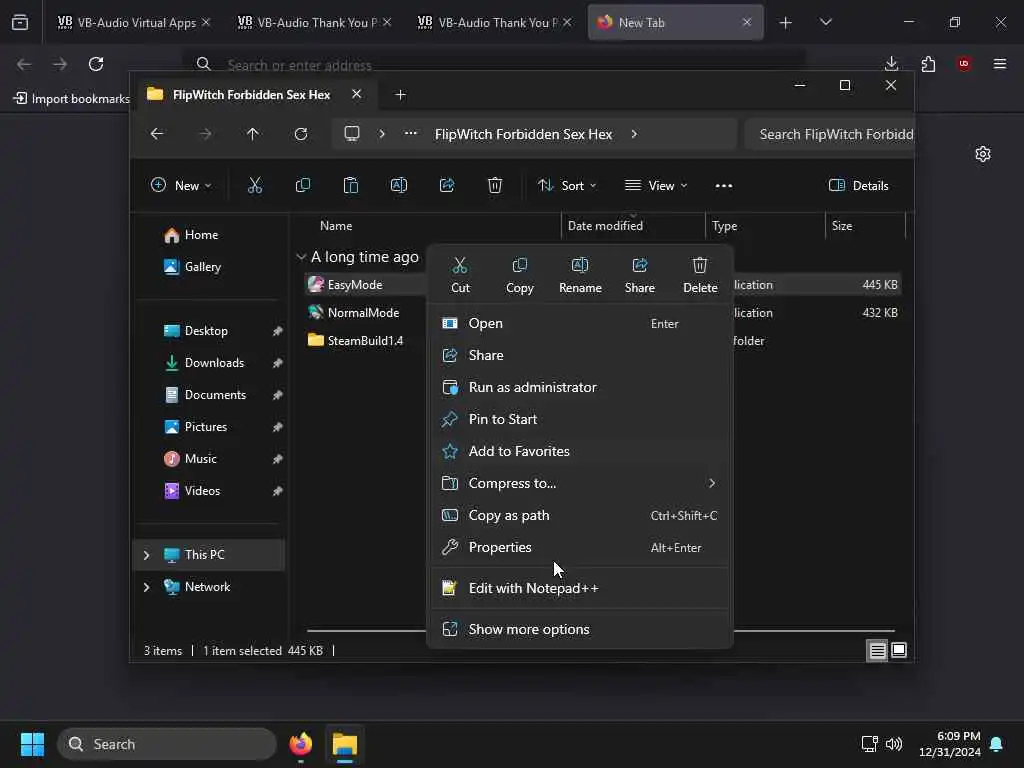Click Show more options
The height and width of the screenshot is (768, 1024).
[579, 630]
